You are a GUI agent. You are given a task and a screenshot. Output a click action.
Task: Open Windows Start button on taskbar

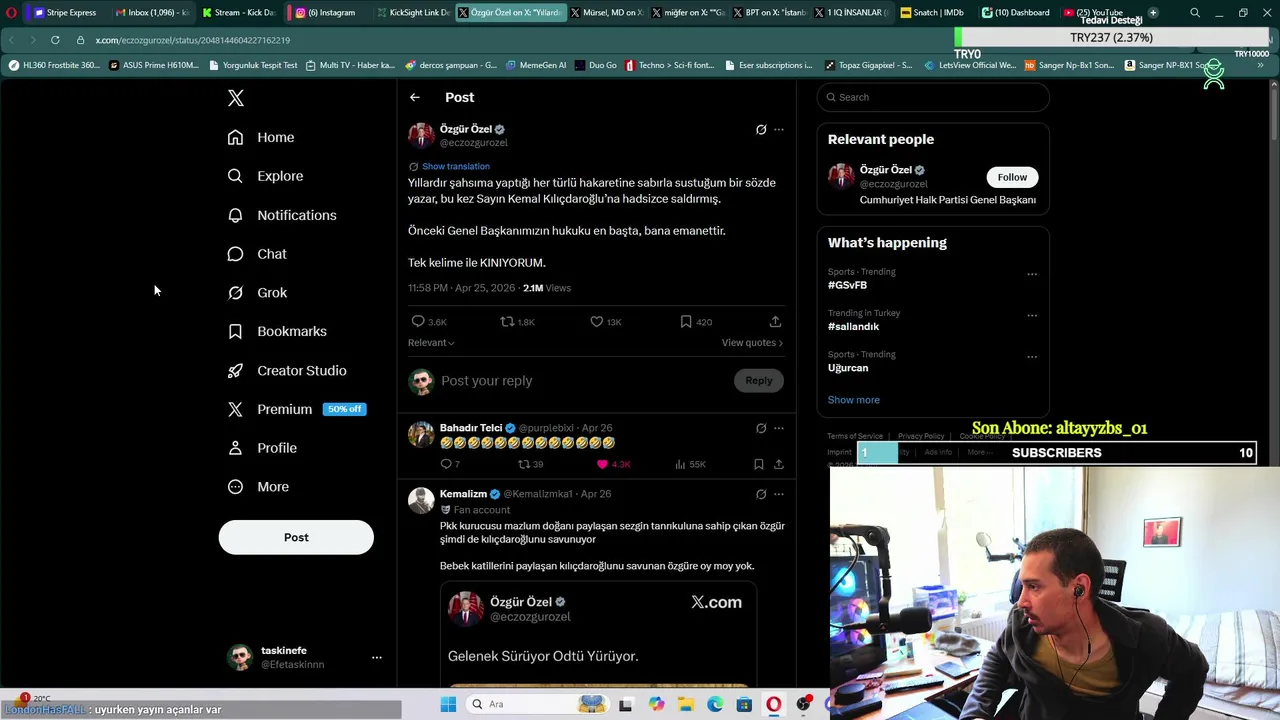pyautogui.click(x=448, y=704)
